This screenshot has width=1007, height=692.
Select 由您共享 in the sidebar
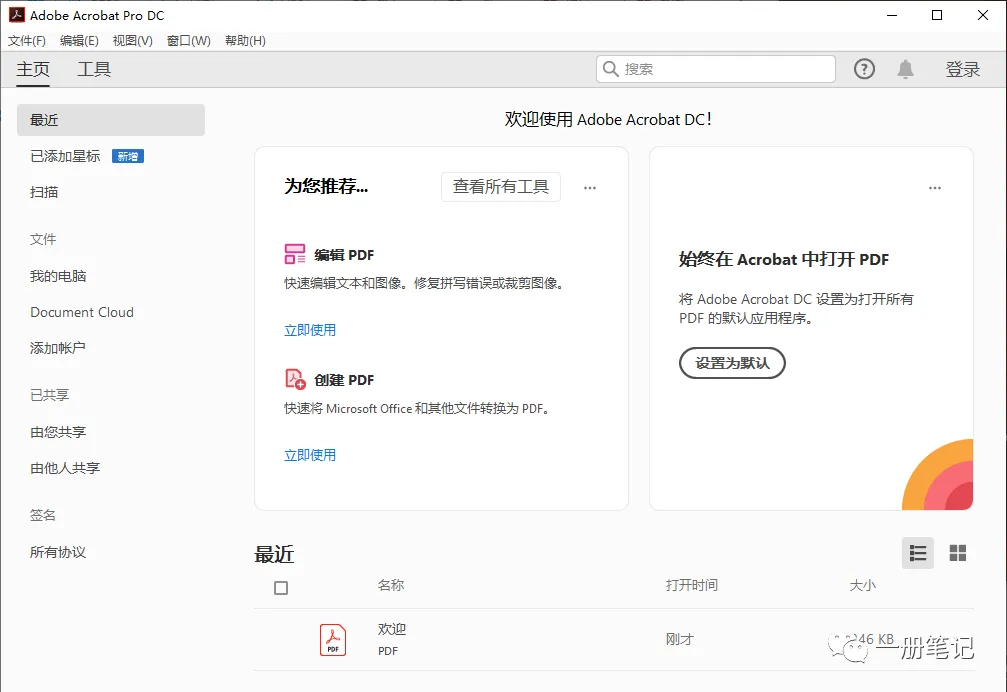(58, 432)
